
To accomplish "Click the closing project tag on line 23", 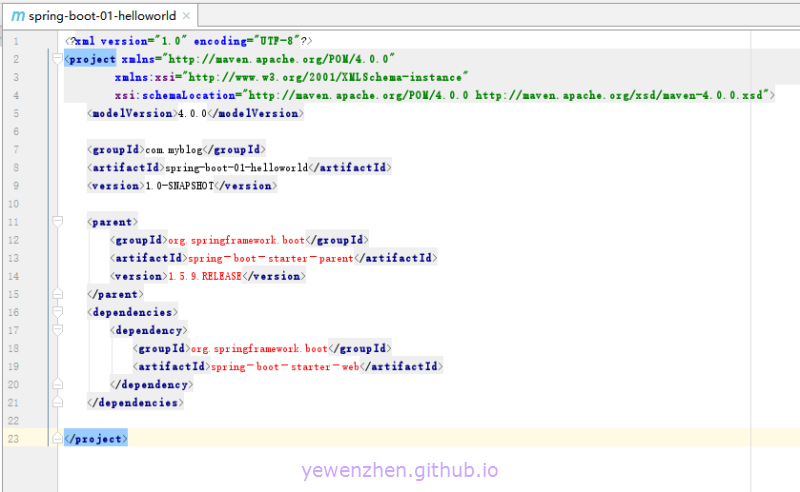I will tap(95, 439).
